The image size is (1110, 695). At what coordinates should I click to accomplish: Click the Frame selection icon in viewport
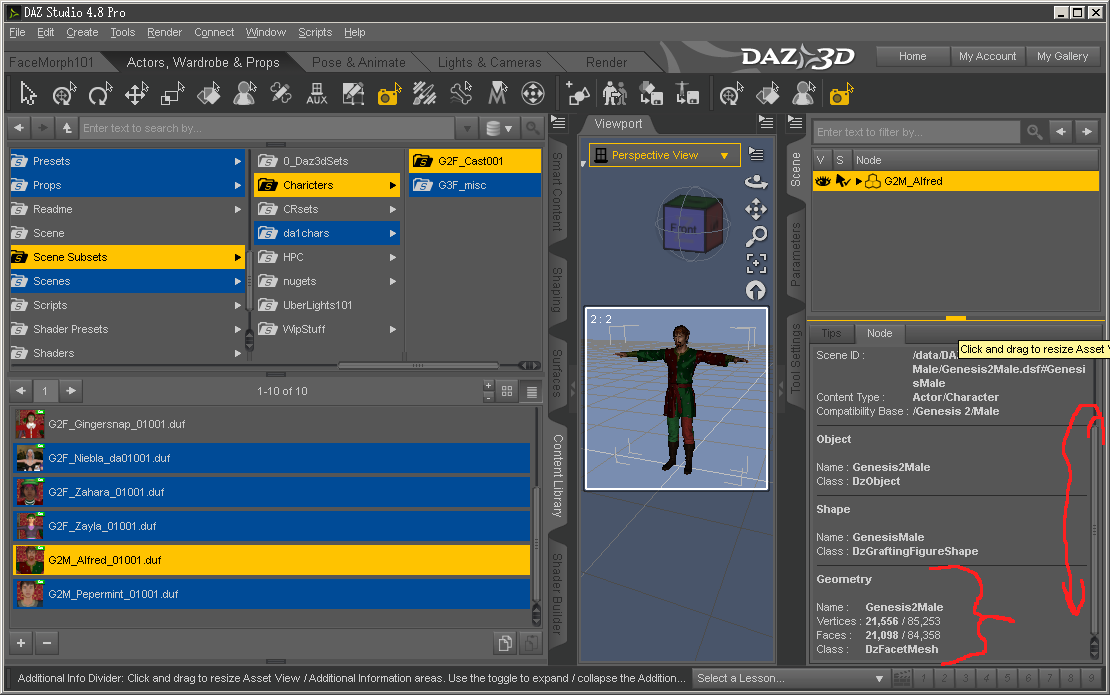coord(756,263)
